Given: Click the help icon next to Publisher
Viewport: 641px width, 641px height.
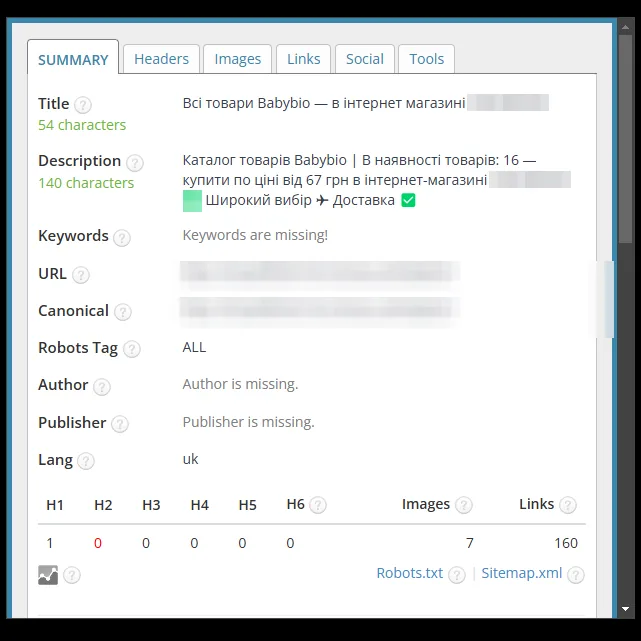Looking at the screenshot, I should (120, 424).
